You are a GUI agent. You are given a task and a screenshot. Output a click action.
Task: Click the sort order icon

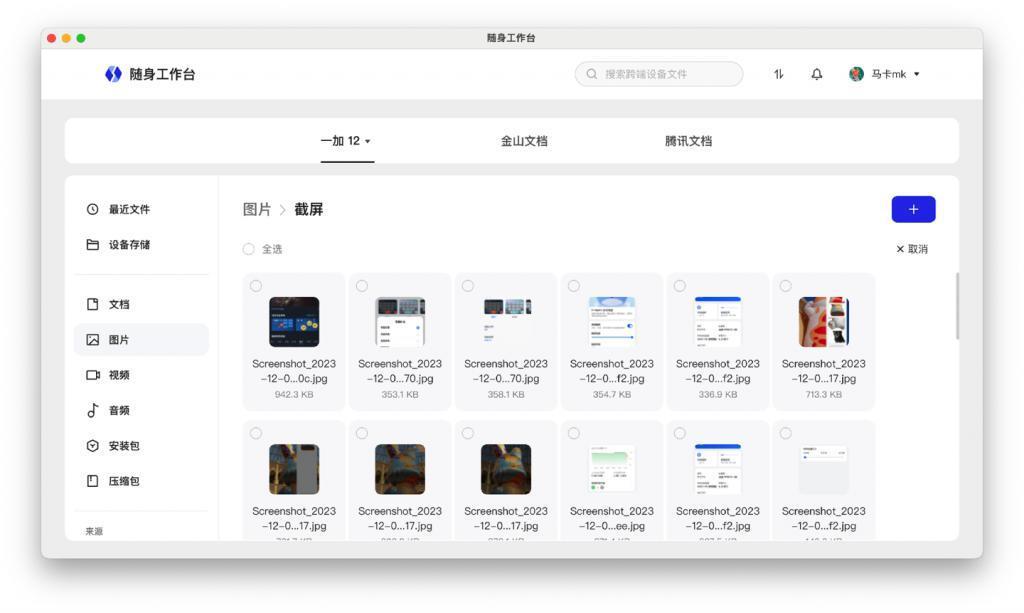pyautogui.click(x=779, y=73)
